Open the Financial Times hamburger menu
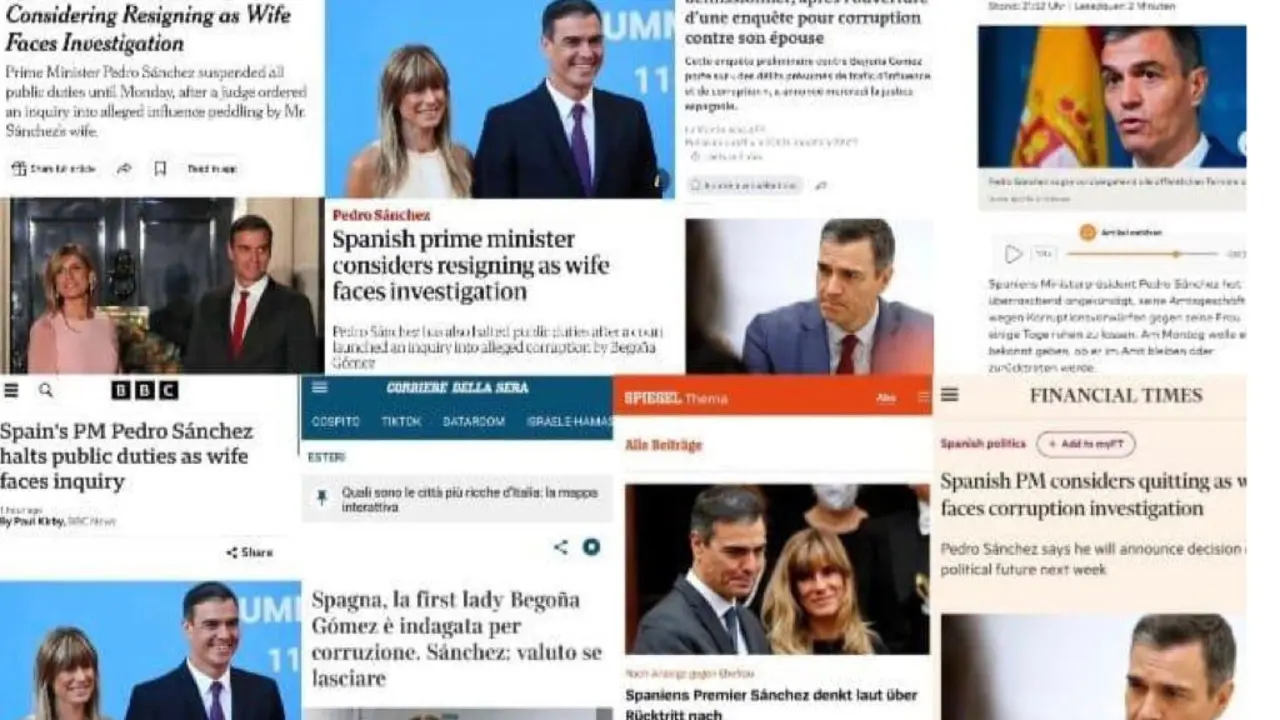The image size is (1280, 720). (x=950, y=395)
